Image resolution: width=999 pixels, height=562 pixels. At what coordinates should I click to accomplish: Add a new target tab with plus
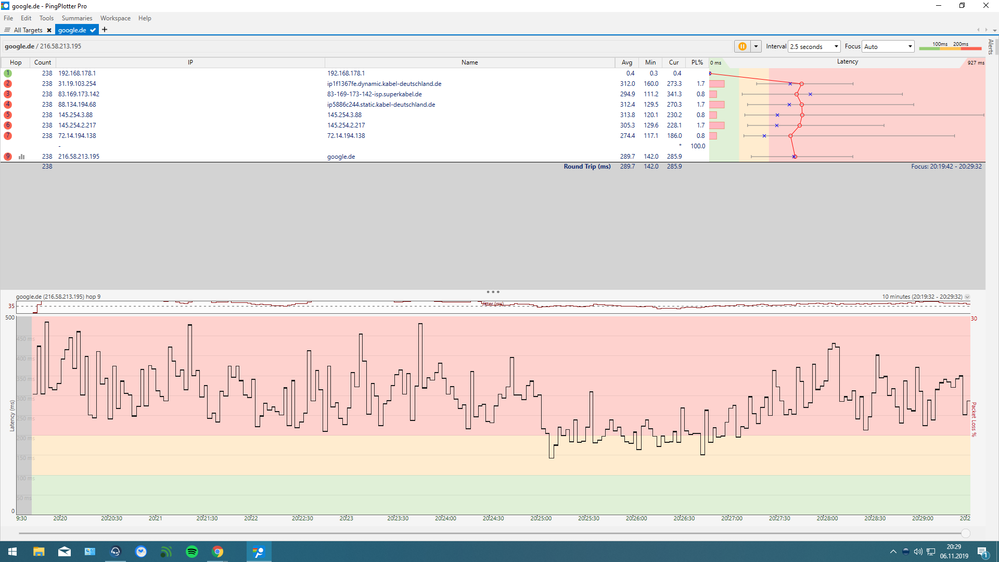(104, 30)
